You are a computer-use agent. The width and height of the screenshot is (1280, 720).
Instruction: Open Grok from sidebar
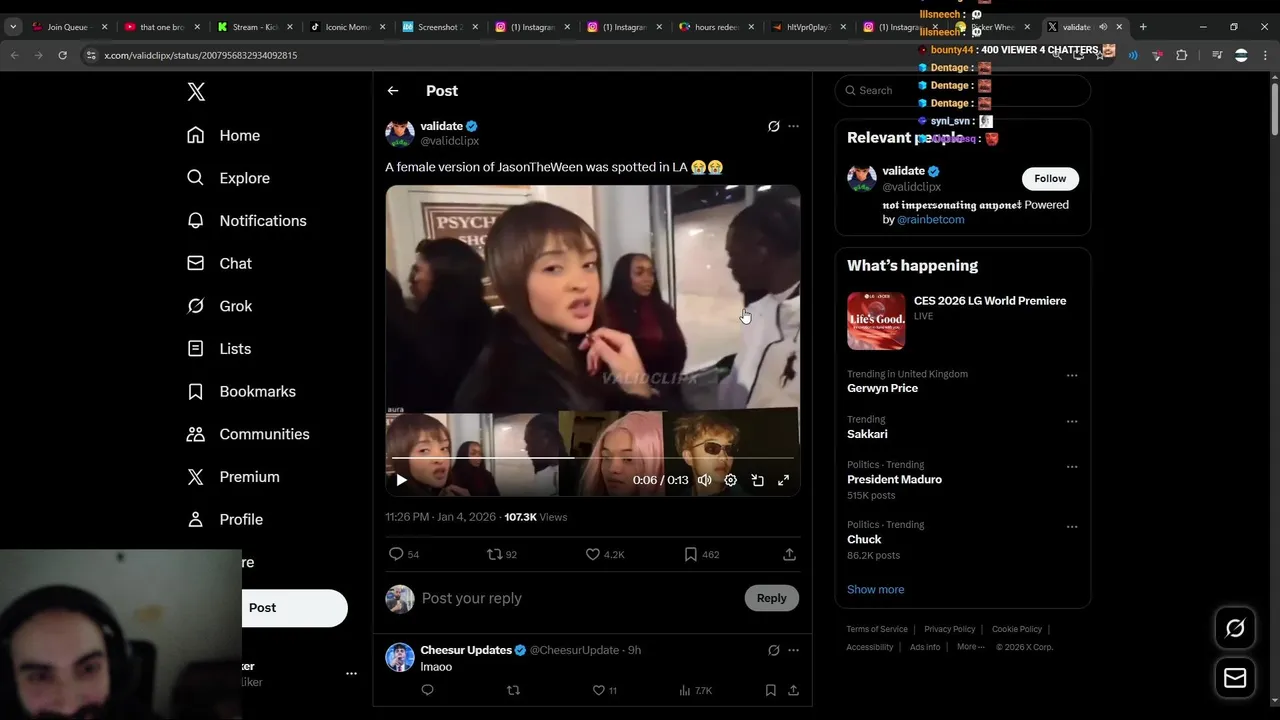pyautogui.click(x=220, y=306)
